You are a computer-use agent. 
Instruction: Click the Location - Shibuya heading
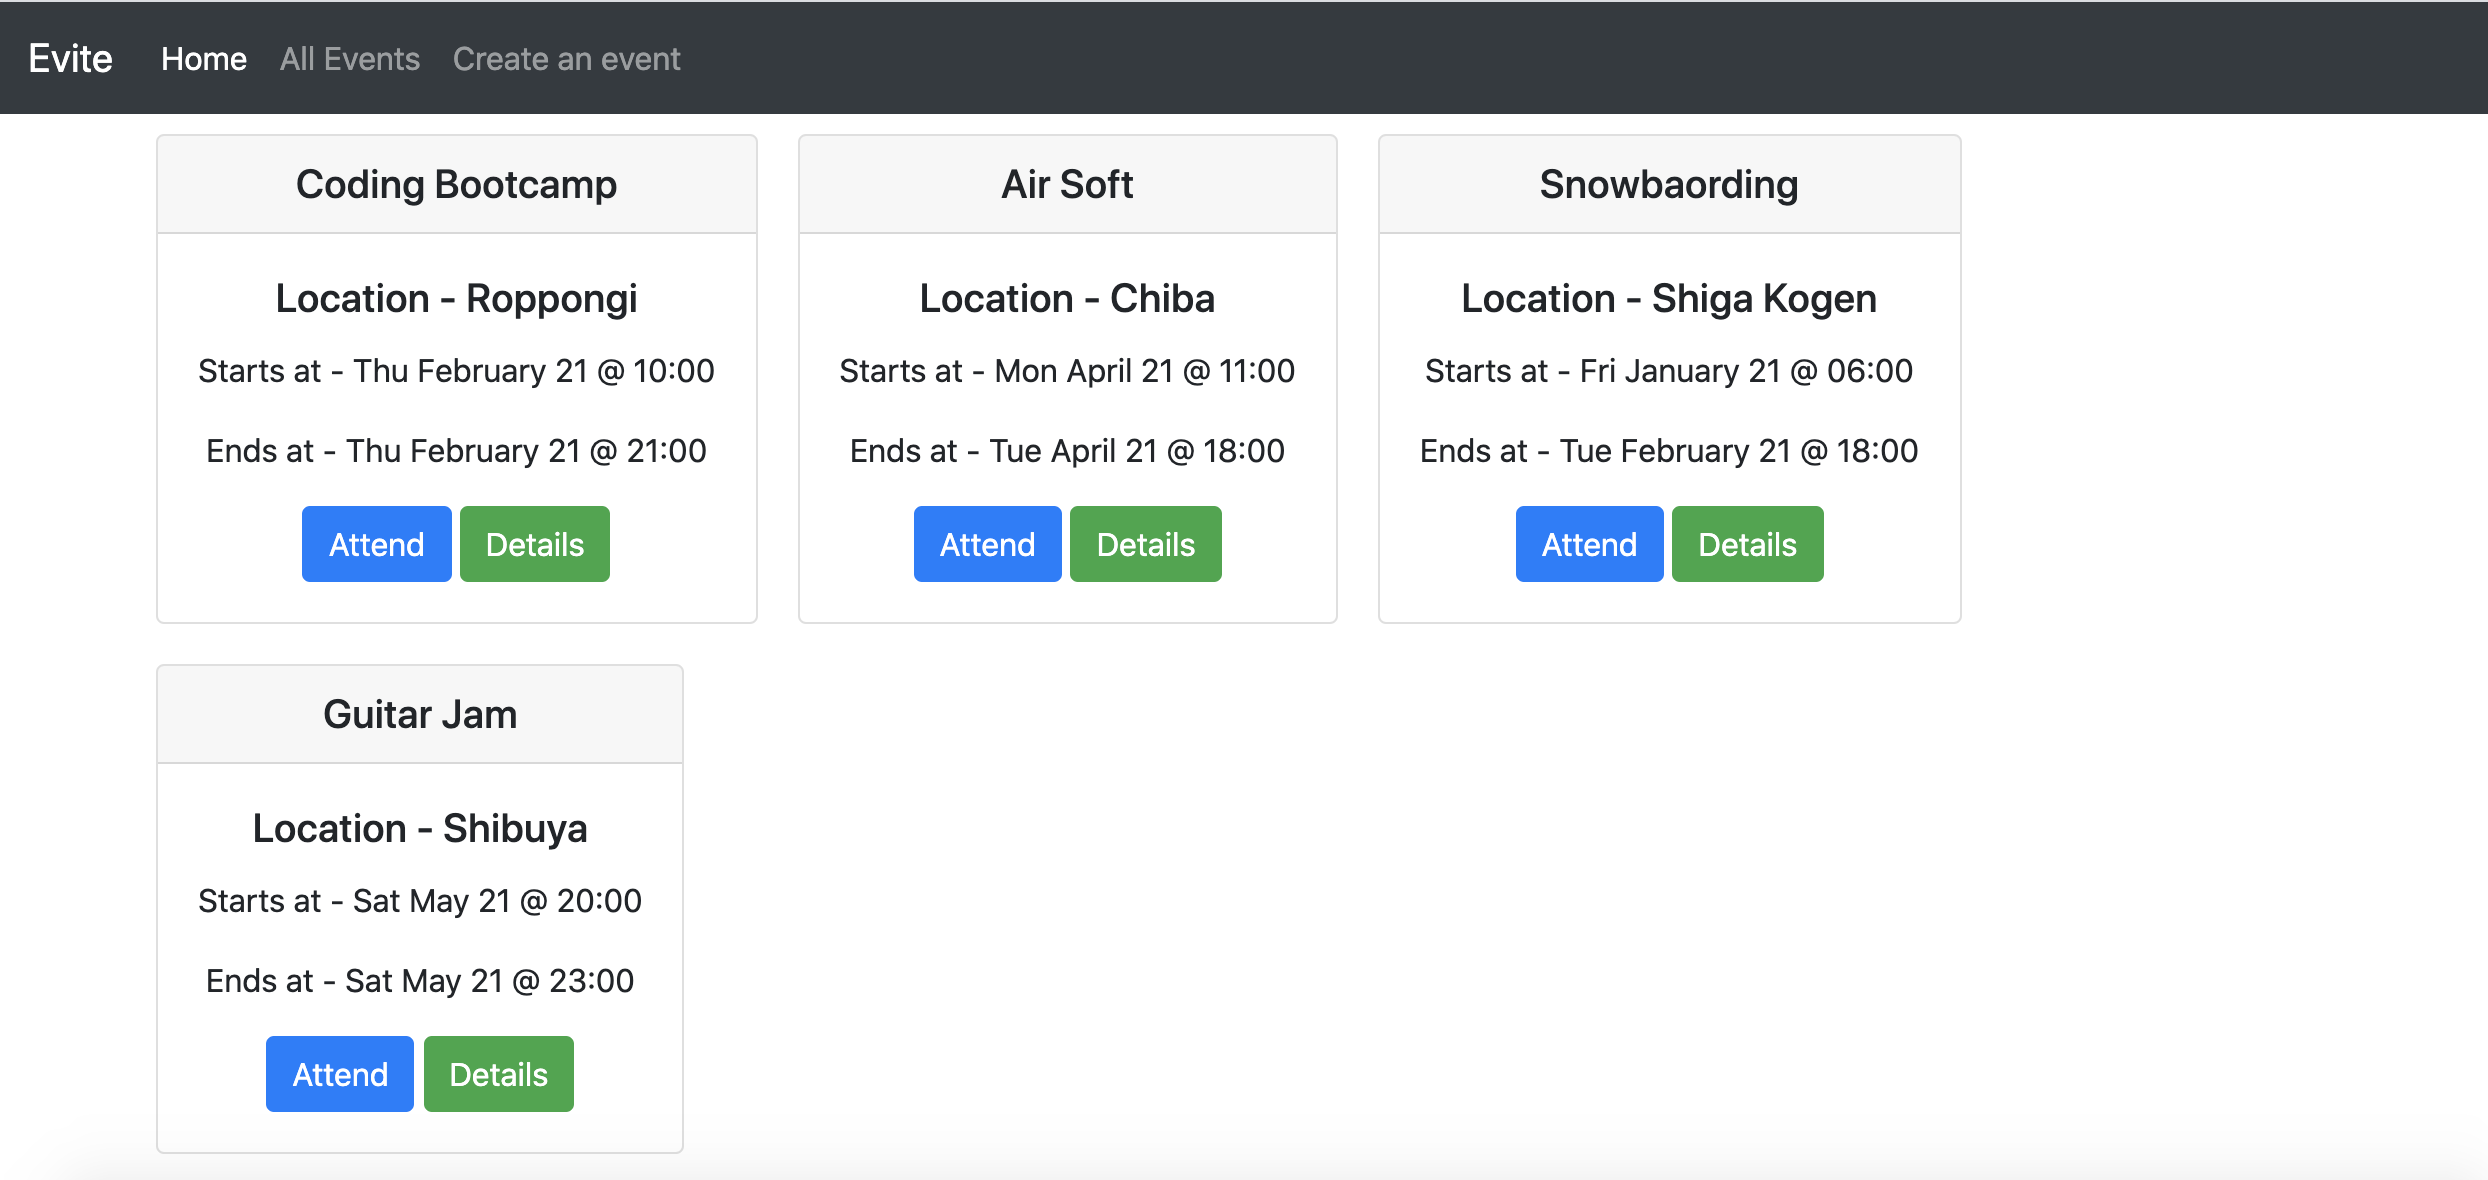click(x=420, y=829)
